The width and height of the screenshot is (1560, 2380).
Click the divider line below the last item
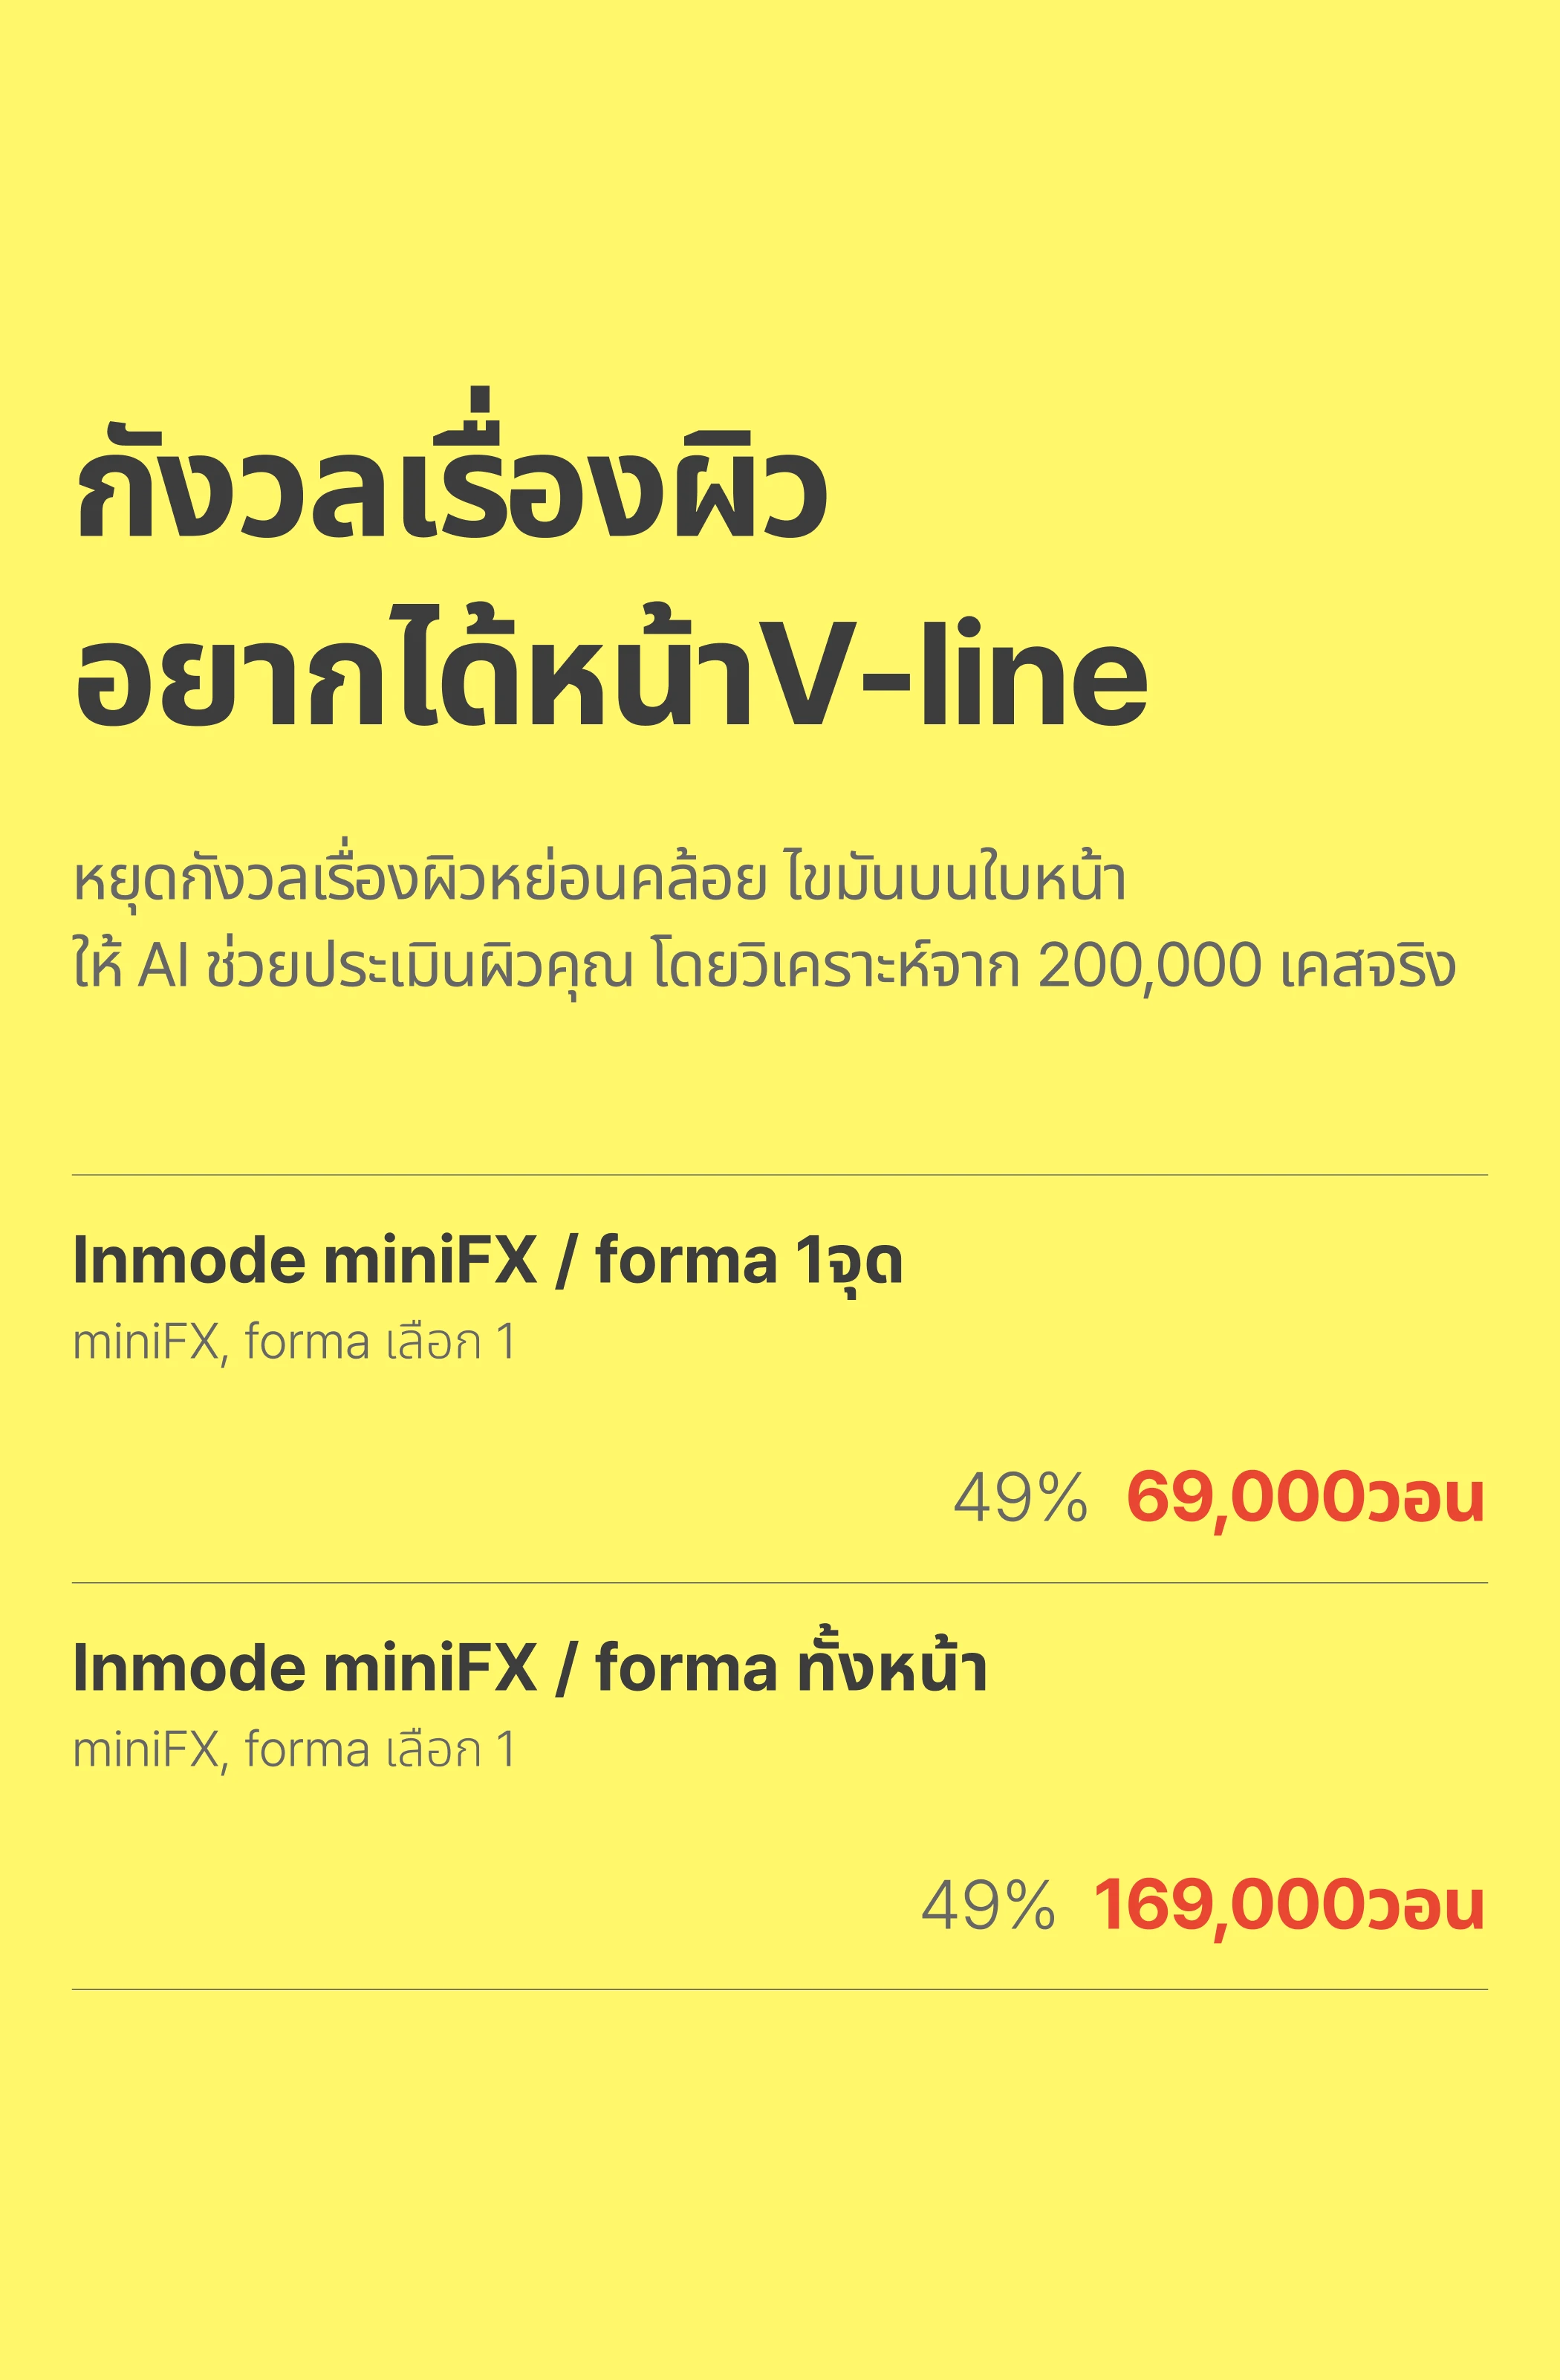pos(780,1990)
